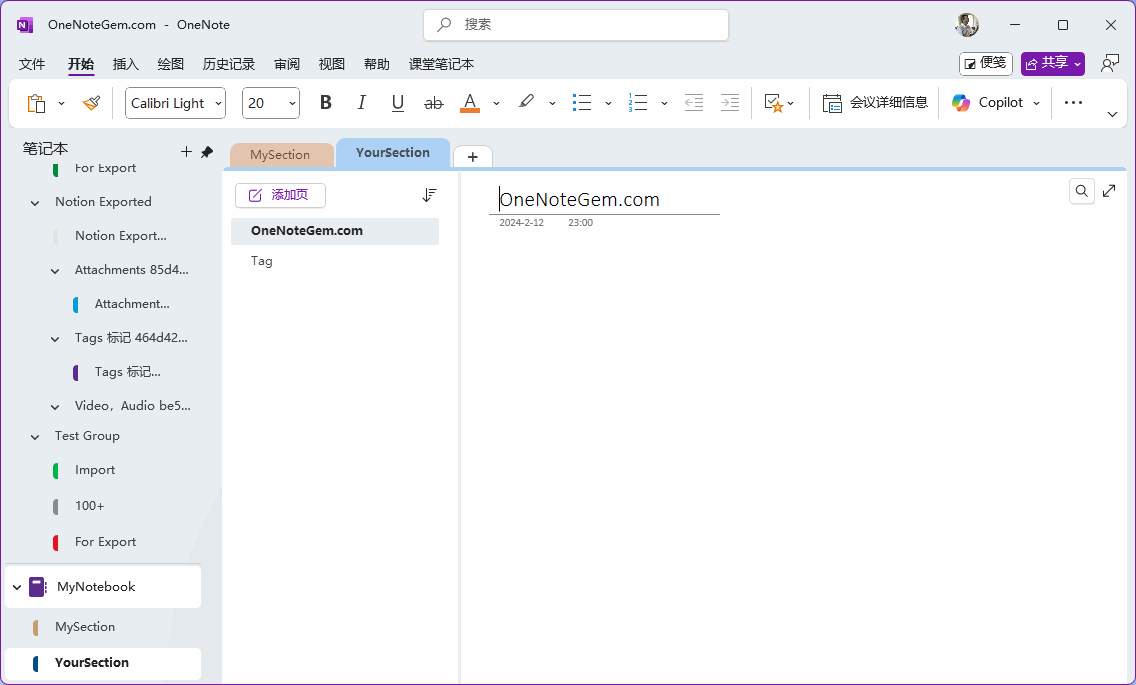Apply the magenta text highlight color
The image size is (1136, 685).
click(x=526, y=103)
